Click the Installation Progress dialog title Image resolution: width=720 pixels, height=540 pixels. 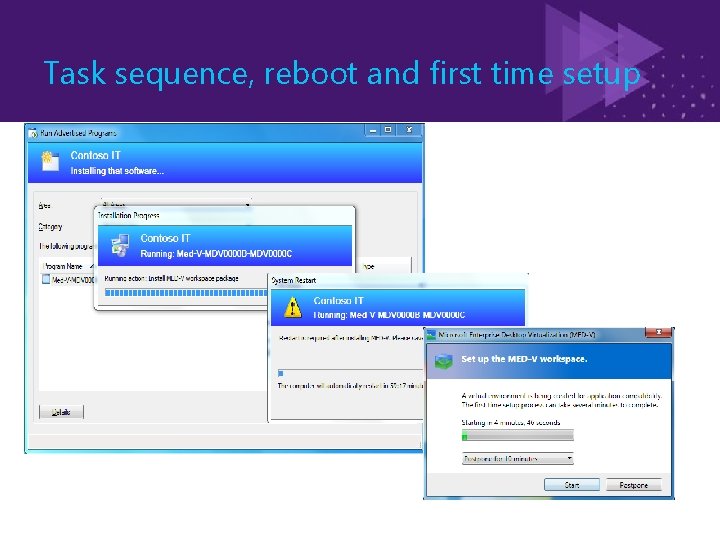pos(129,215)
